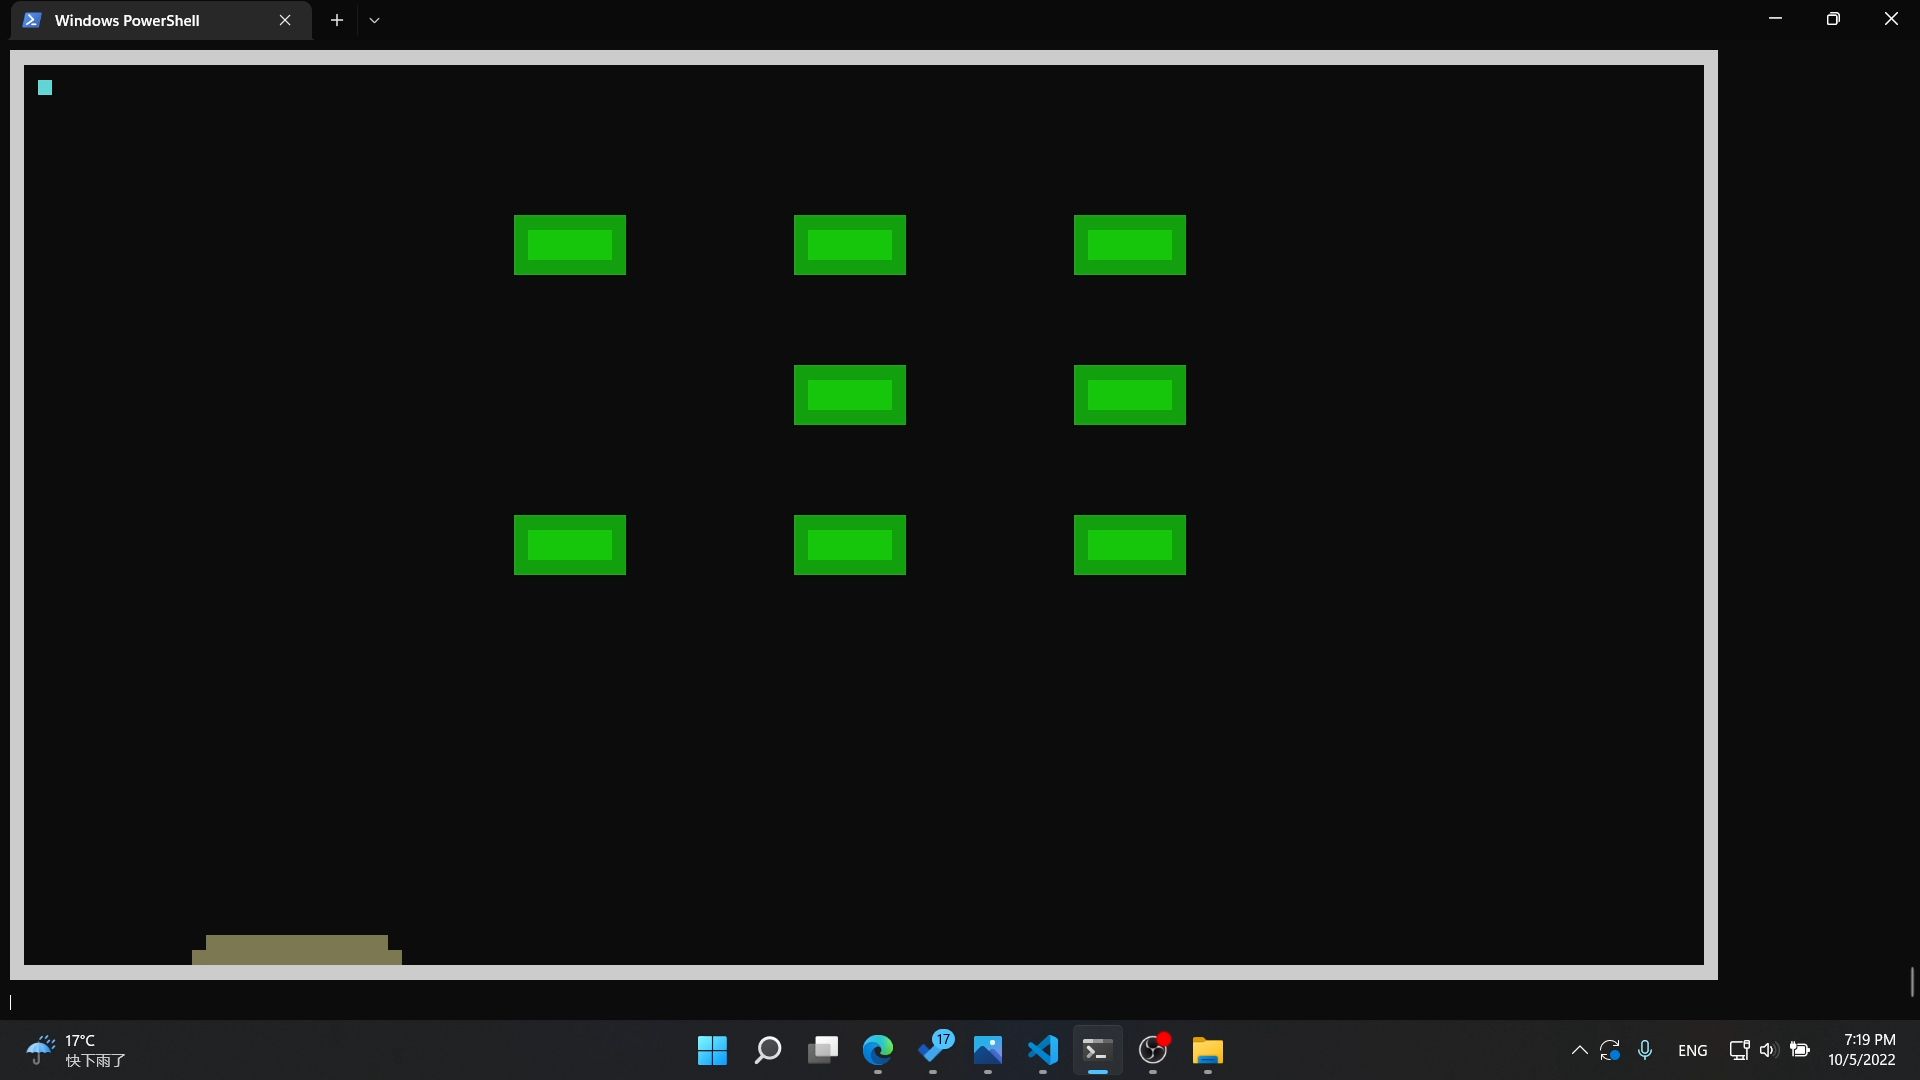The height and width of the screenshot is (1080, 1920).
Task: Launch Microsoft Edge from taskbar
Action: coord(878,1050)
